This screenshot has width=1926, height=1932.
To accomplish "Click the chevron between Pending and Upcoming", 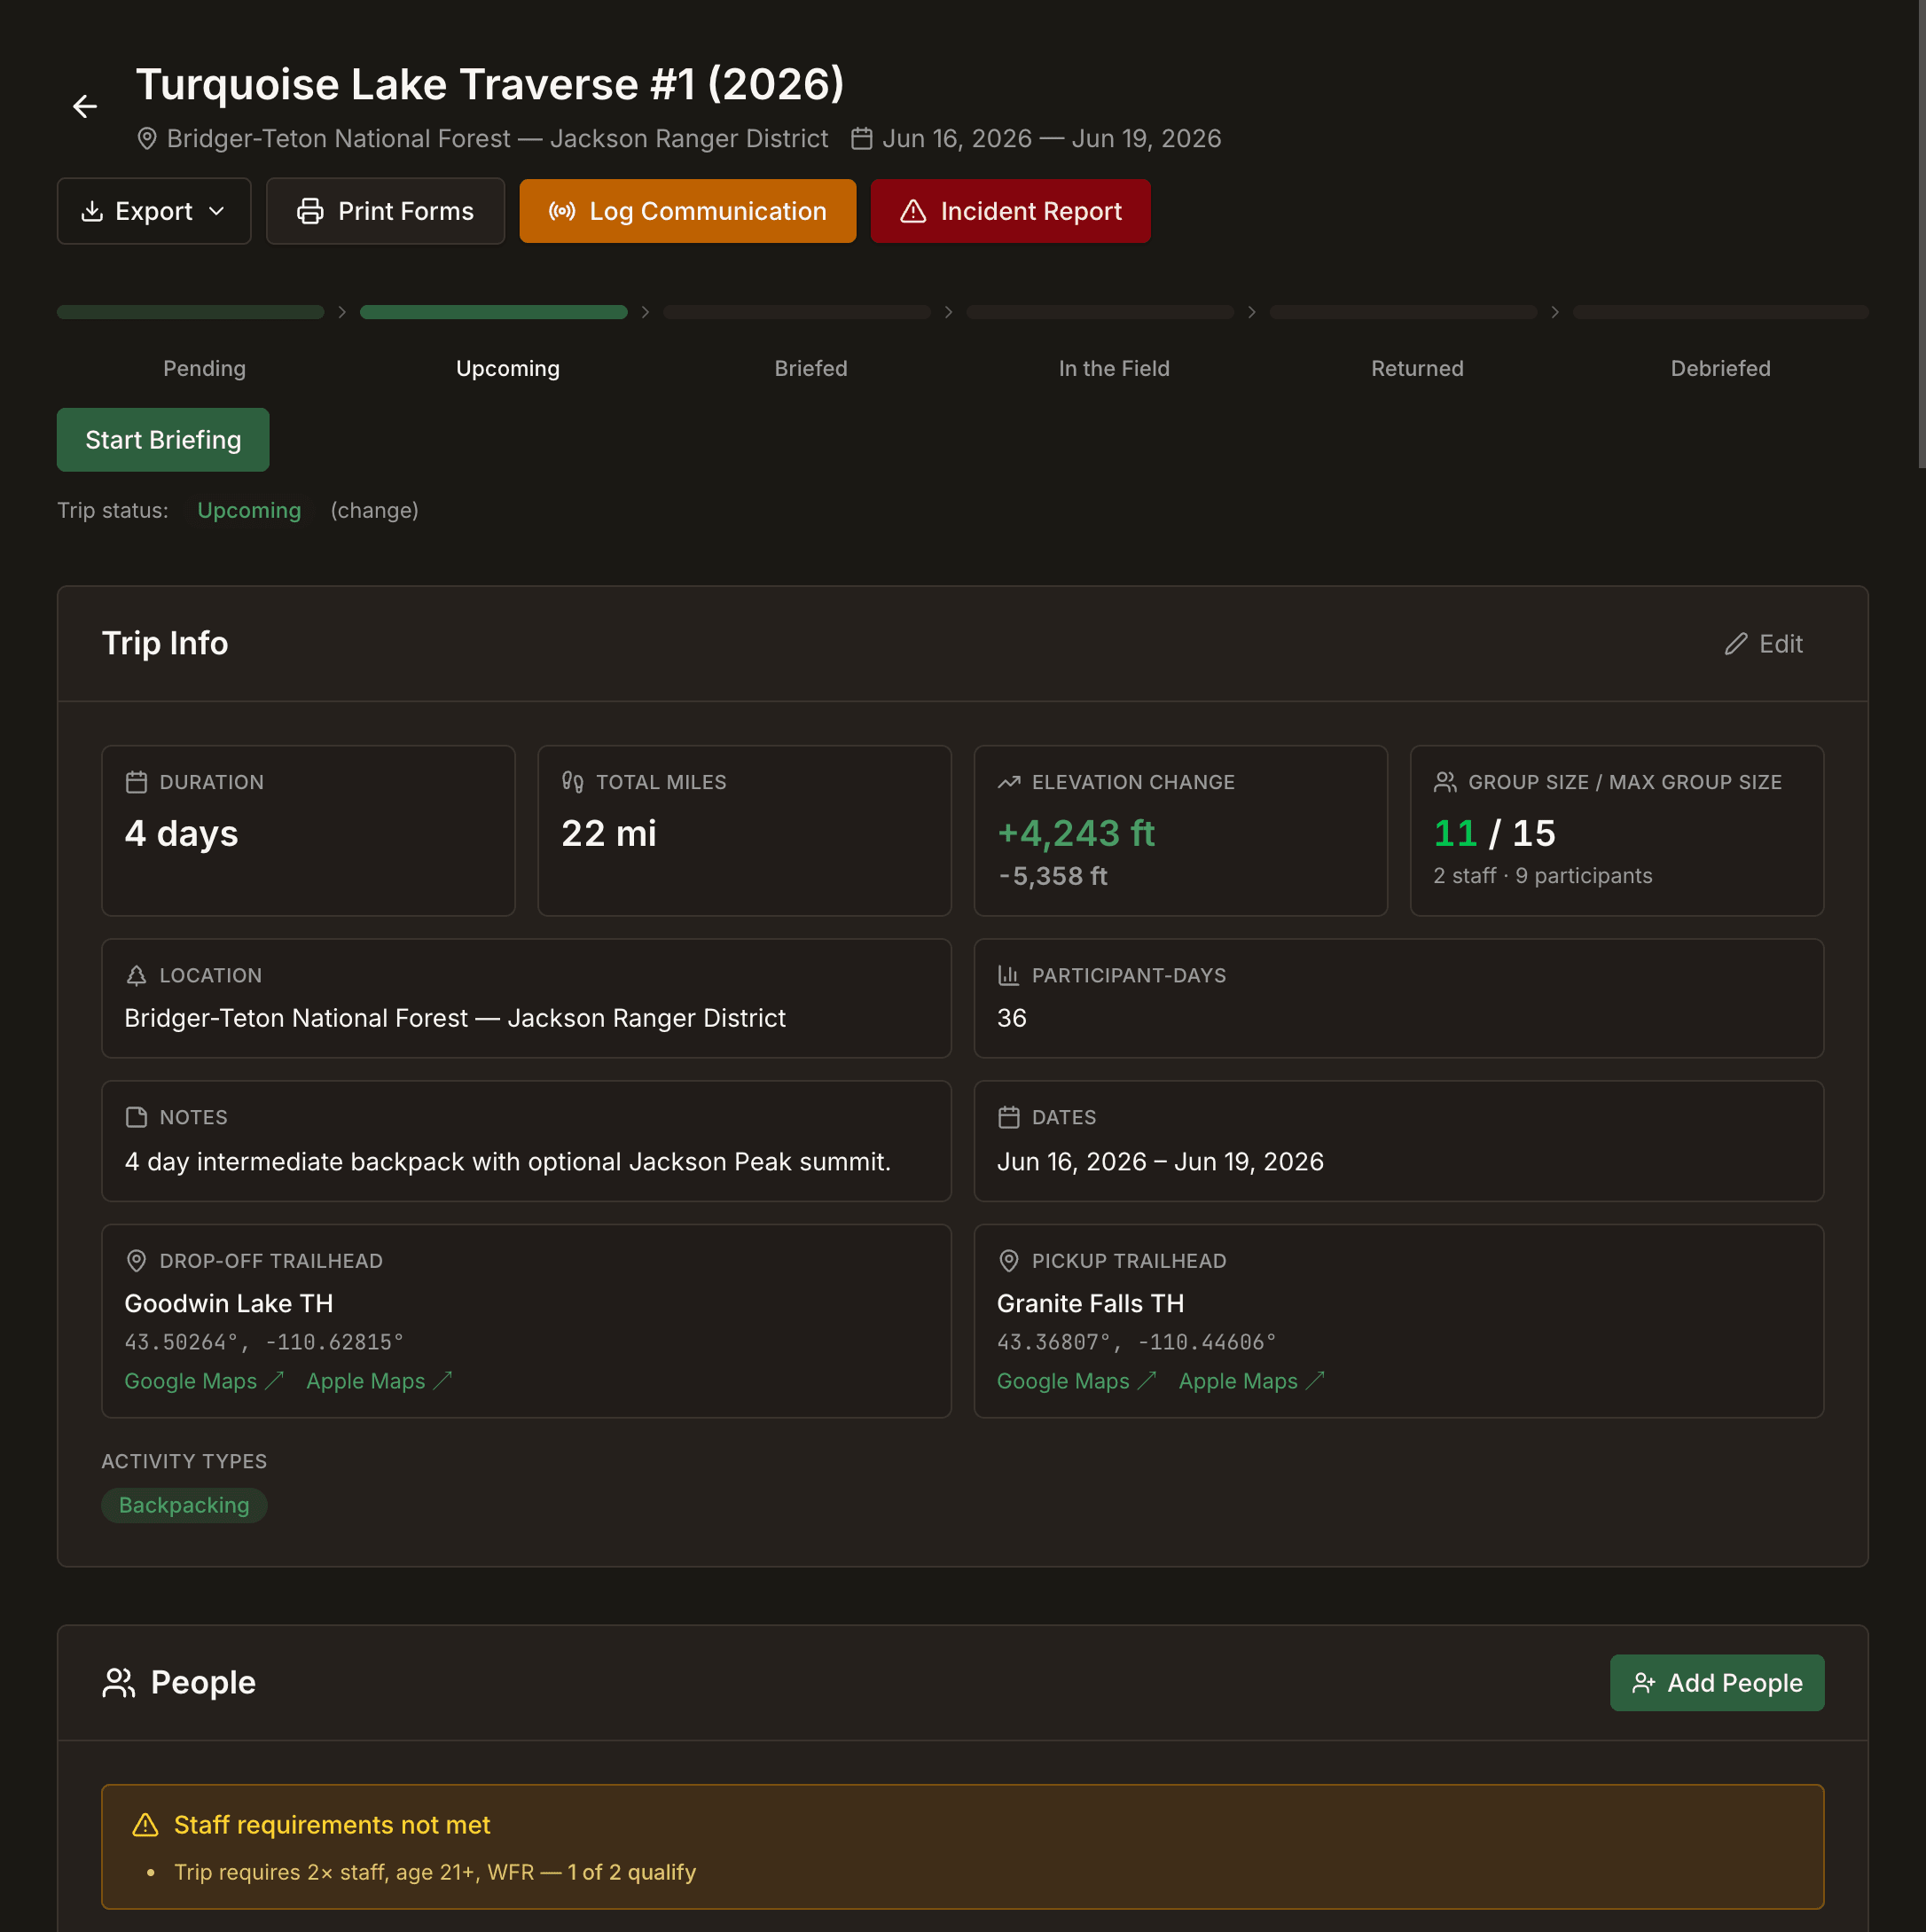I will coord(342,312).
